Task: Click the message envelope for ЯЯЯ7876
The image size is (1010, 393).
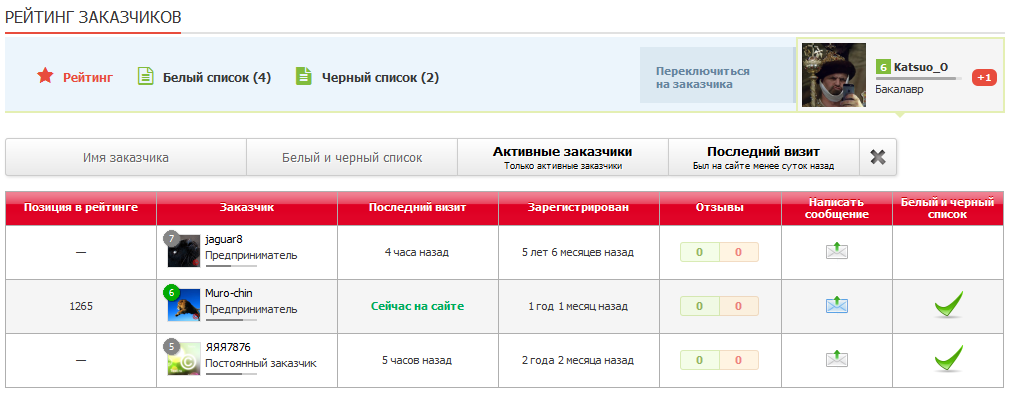Action: pos(837,359)
